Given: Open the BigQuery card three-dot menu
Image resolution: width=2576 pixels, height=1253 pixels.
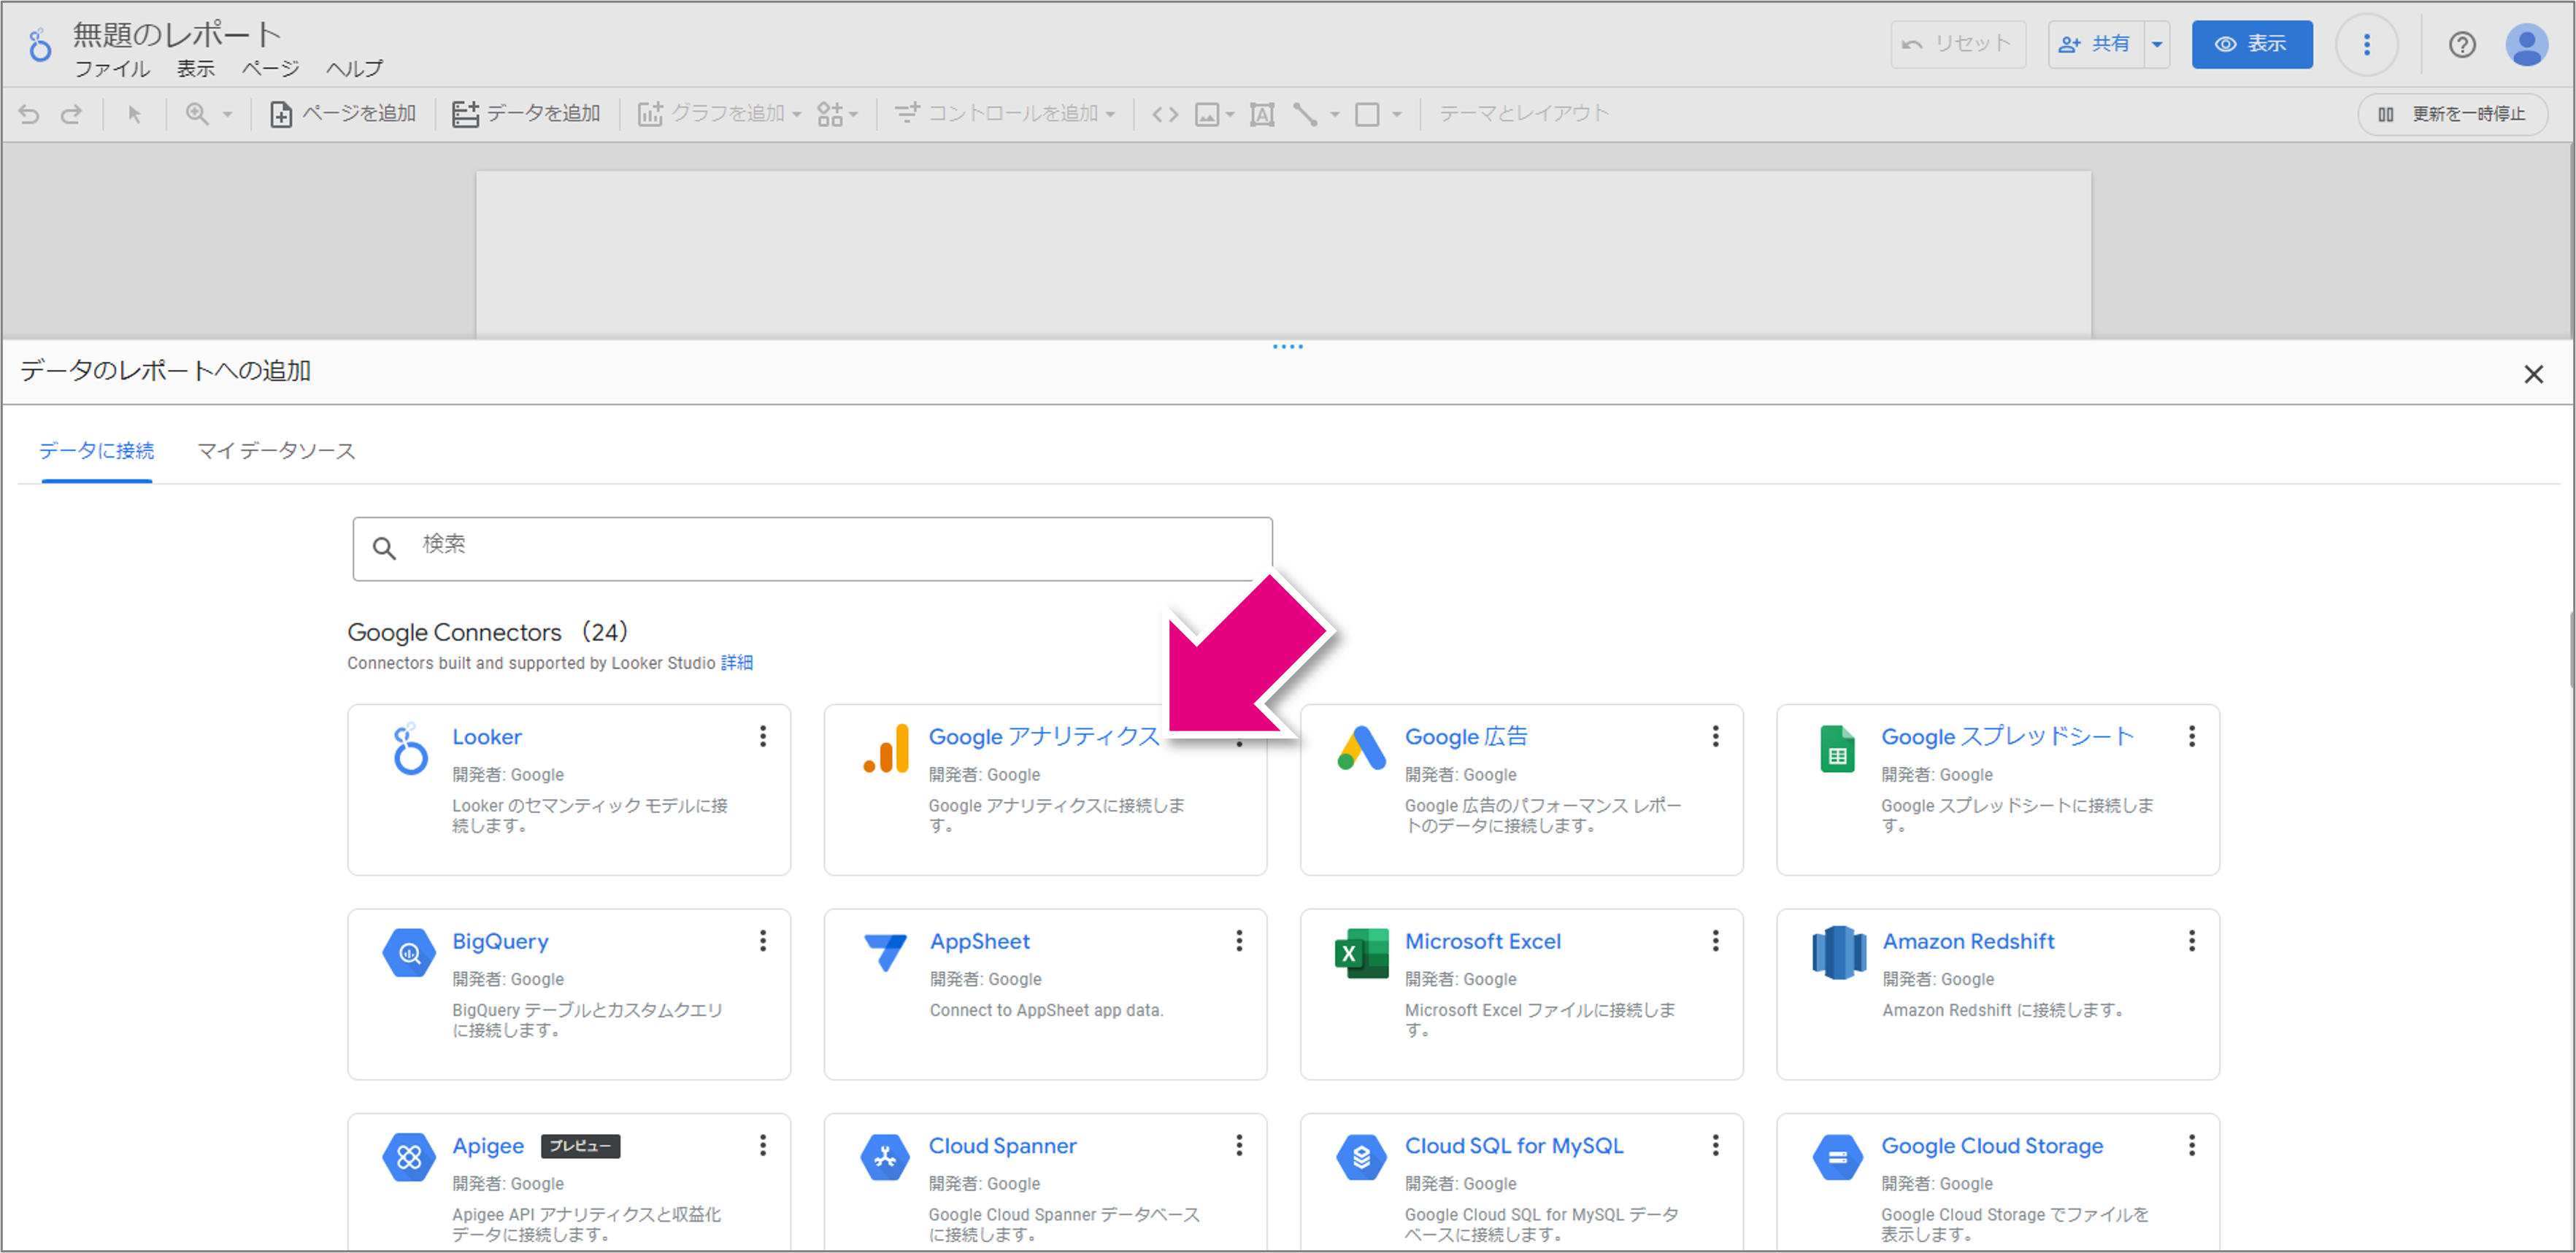Looking at the screenshot, I should [763, 941].
